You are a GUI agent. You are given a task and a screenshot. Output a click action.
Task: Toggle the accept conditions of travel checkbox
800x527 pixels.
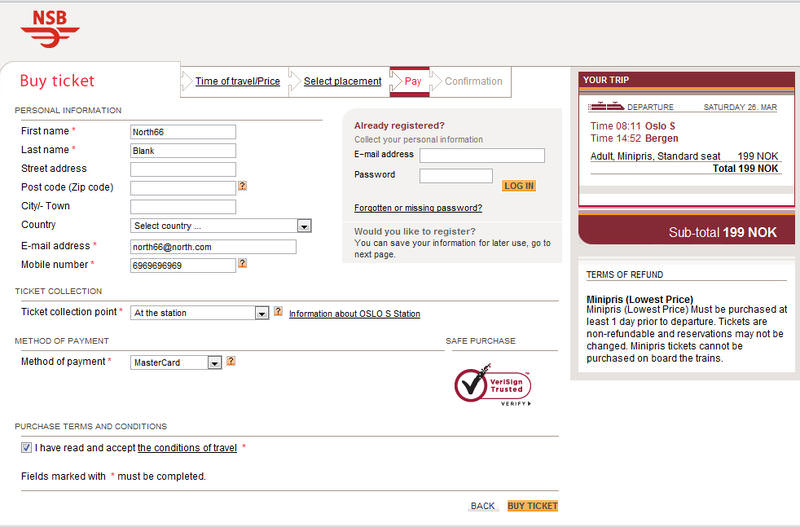coord(26,447)
